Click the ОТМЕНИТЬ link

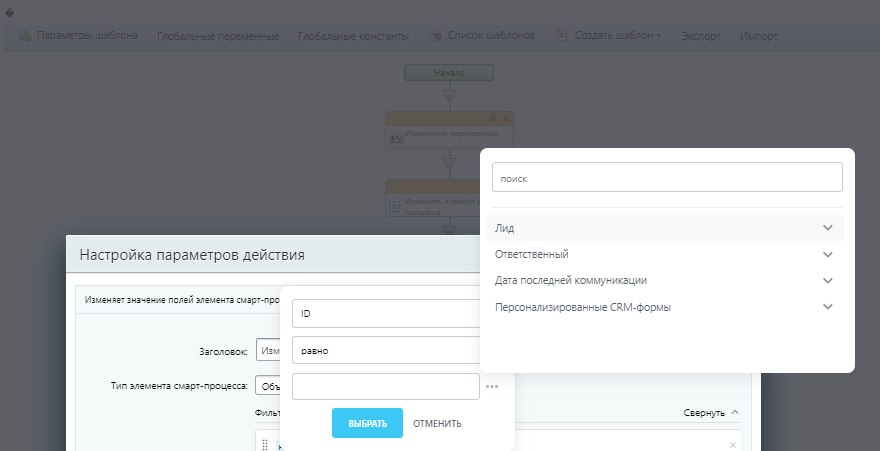click(x=437, y=424)
